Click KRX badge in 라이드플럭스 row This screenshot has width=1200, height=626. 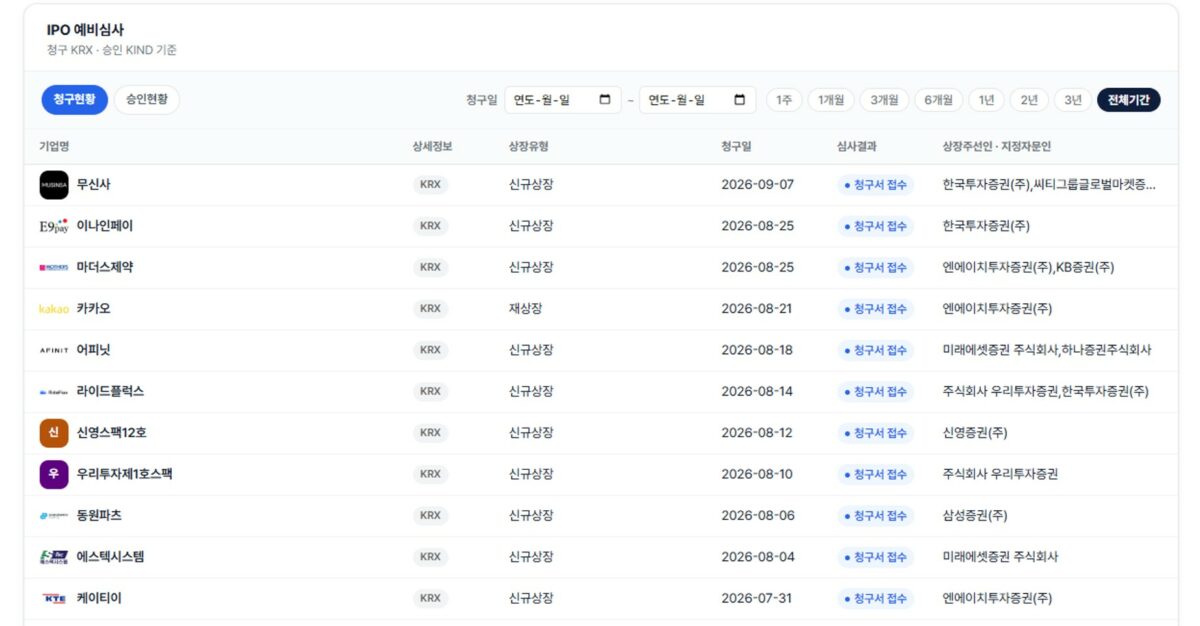pos(430,392)
